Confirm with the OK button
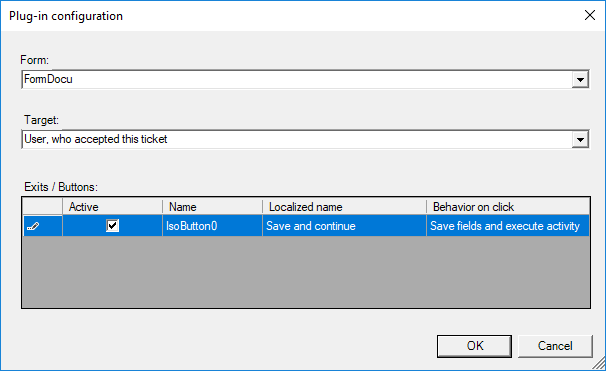Screen dimensions: 606x371 point(475,346)
